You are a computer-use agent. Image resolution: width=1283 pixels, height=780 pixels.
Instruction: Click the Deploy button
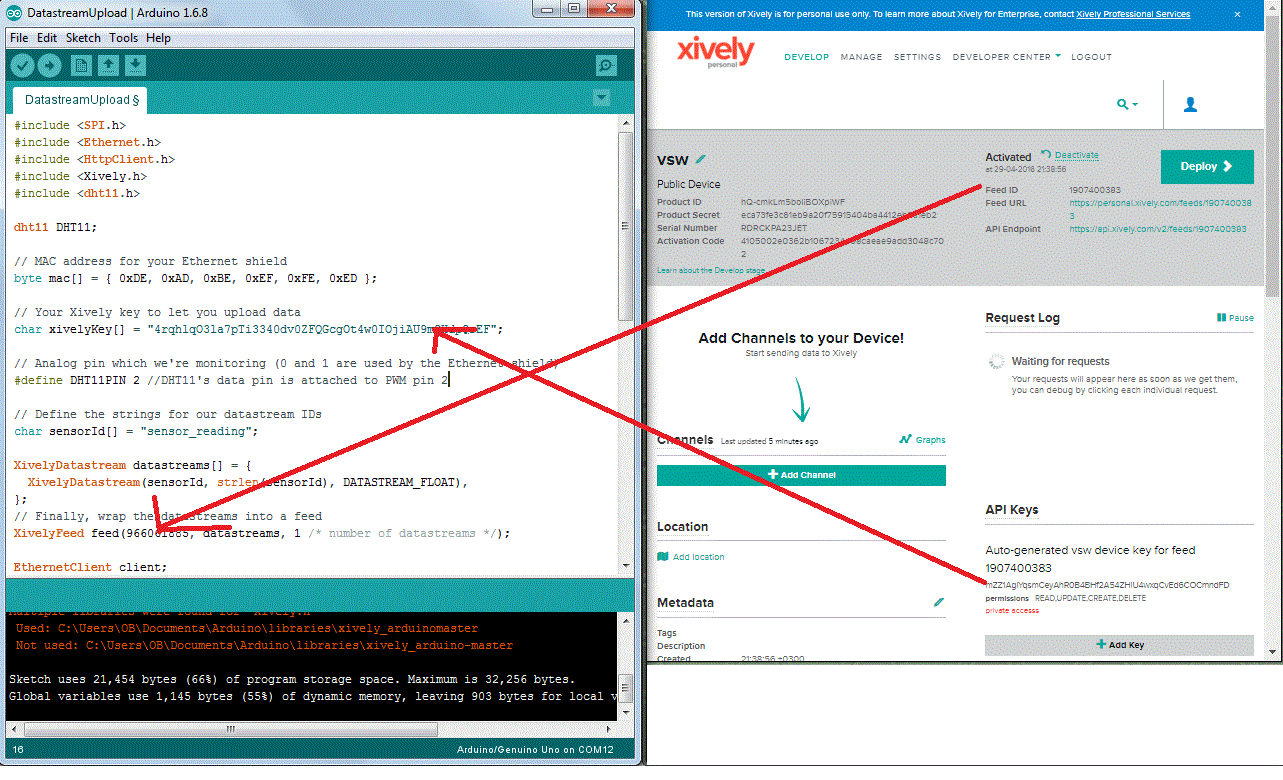pos(1207,167)
